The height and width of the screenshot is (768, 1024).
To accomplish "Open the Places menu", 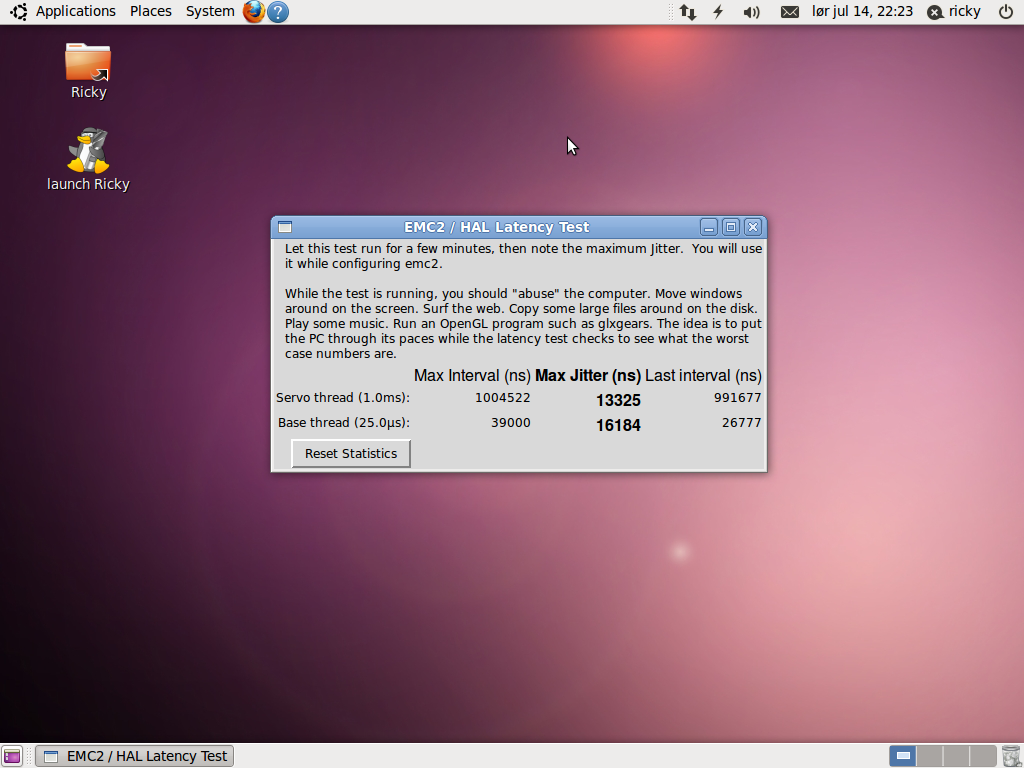I will [151, 11].
